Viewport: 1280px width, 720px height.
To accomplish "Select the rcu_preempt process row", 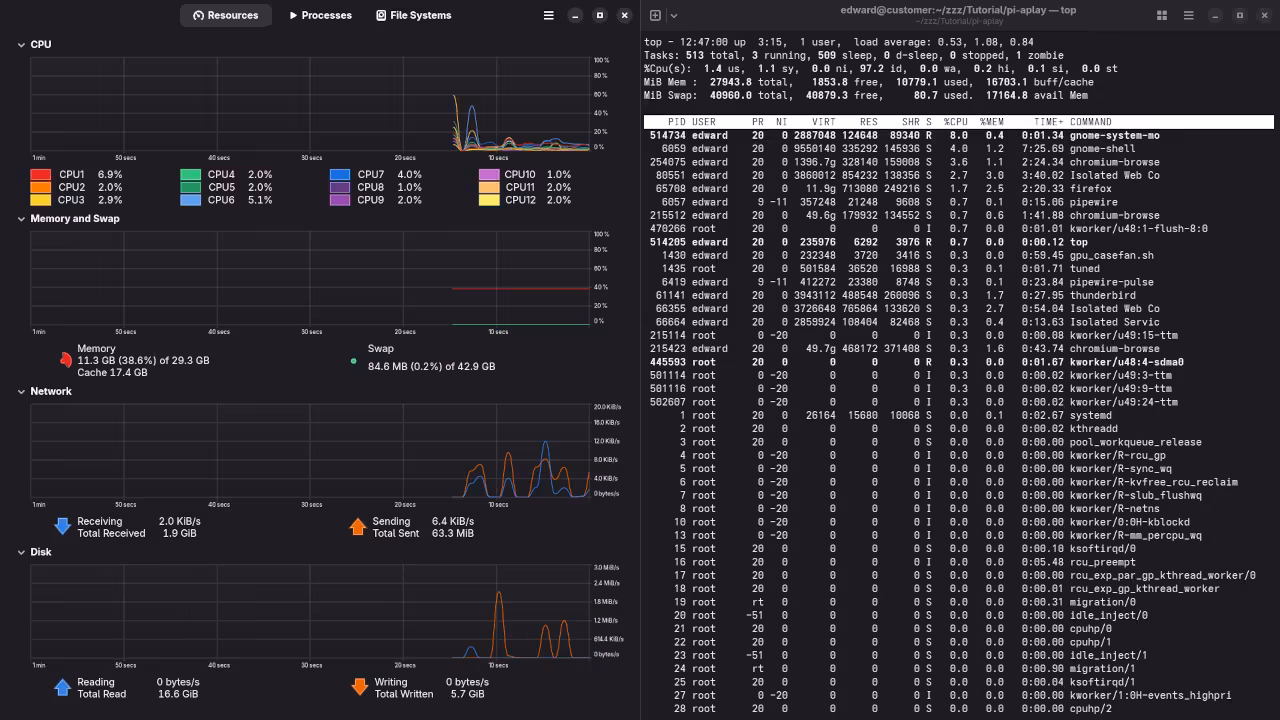I will [x=959, y=562].
